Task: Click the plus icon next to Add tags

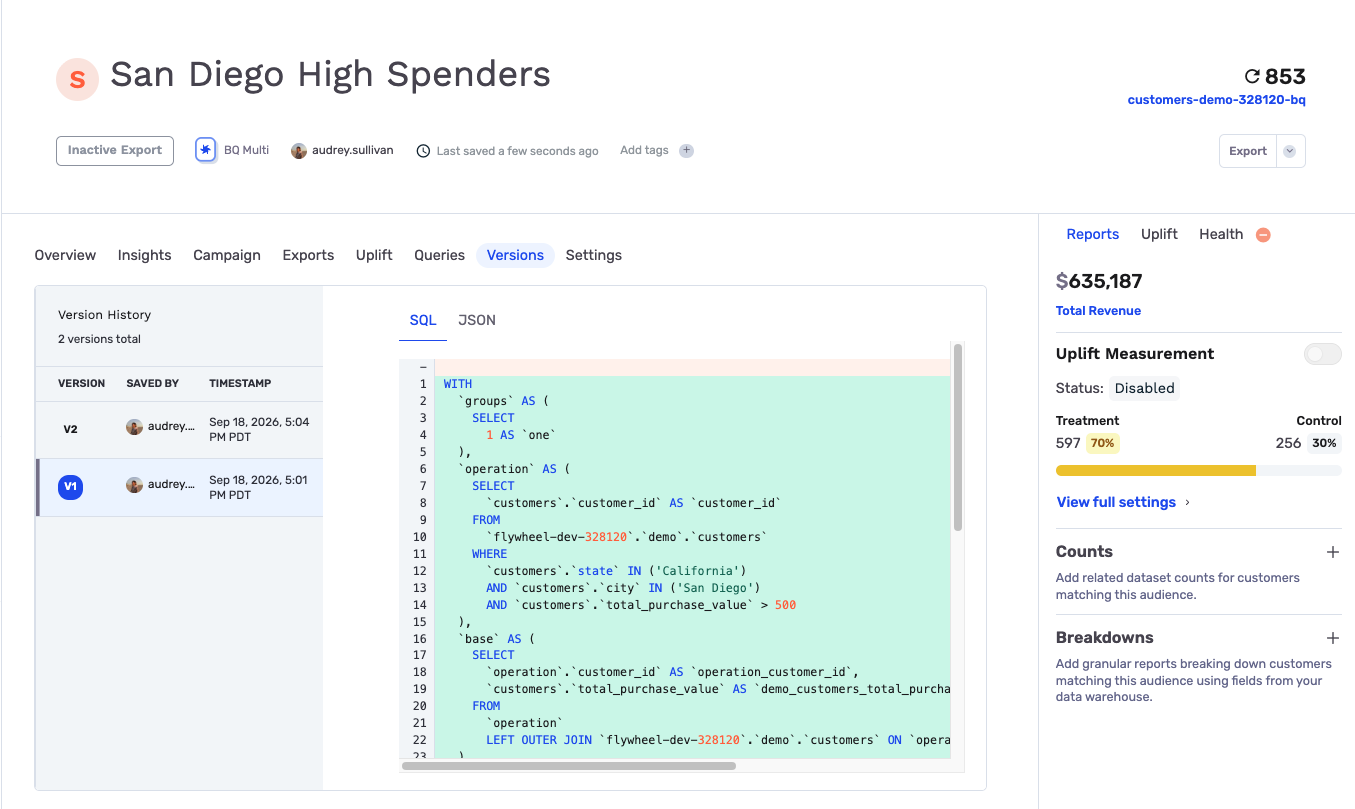Action: click(686, 151)
